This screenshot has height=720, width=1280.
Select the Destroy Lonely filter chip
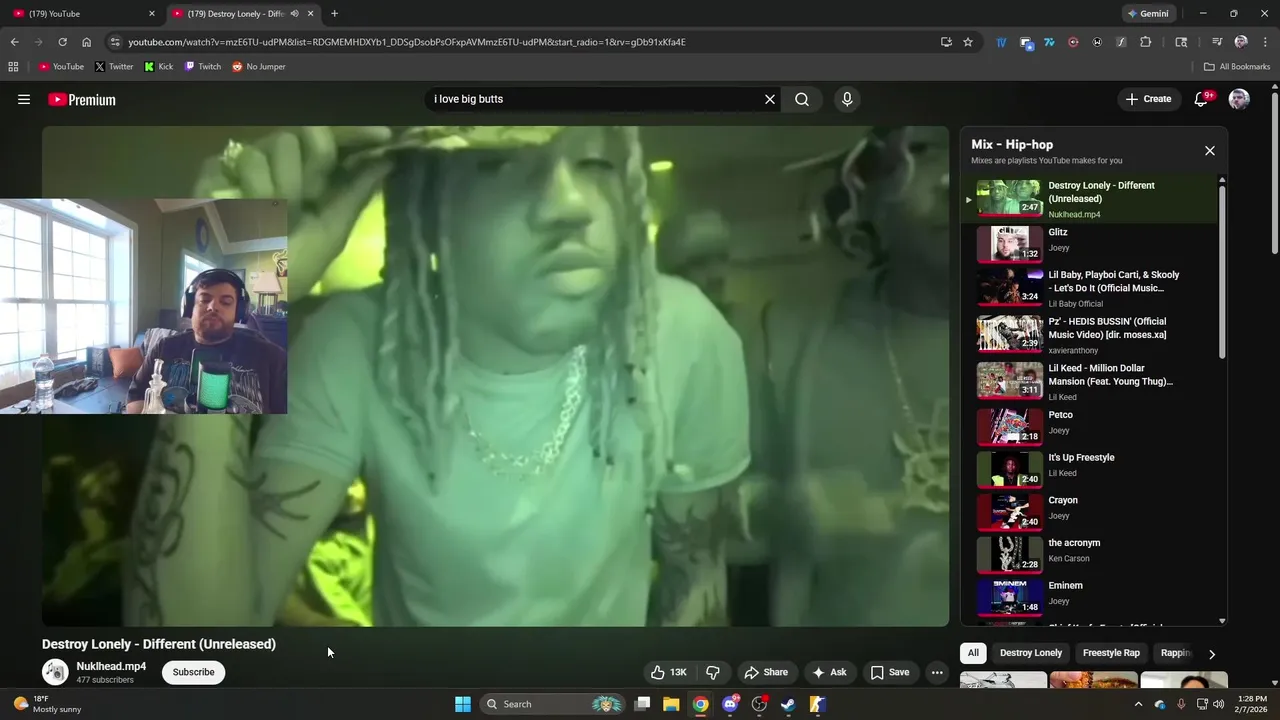(x=1031, y=653)
